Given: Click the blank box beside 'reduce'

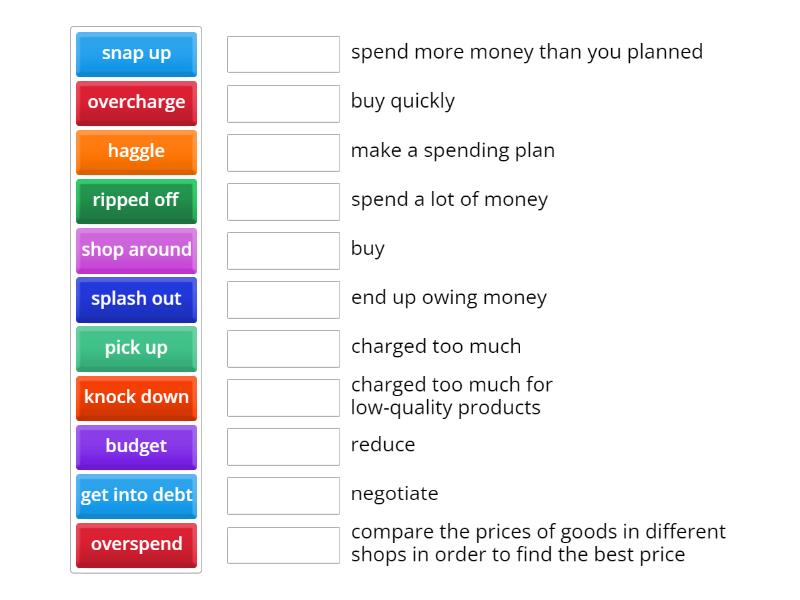Looking at the screenshot, I should point(283,446).
